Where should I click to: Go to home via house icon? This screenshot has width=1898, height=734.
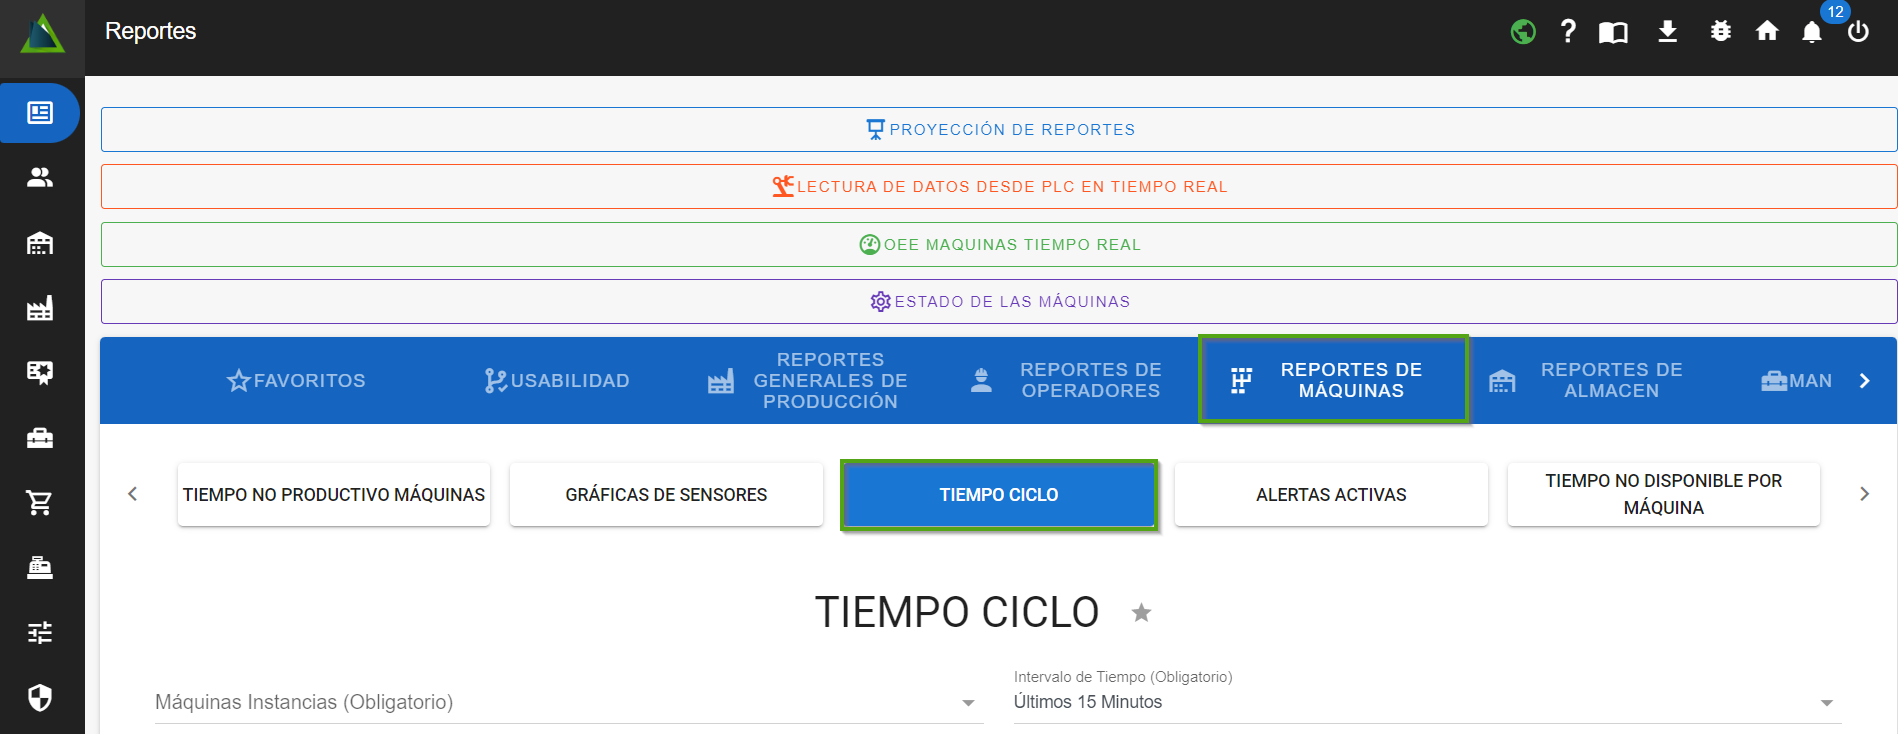[x=1767, y=32]
